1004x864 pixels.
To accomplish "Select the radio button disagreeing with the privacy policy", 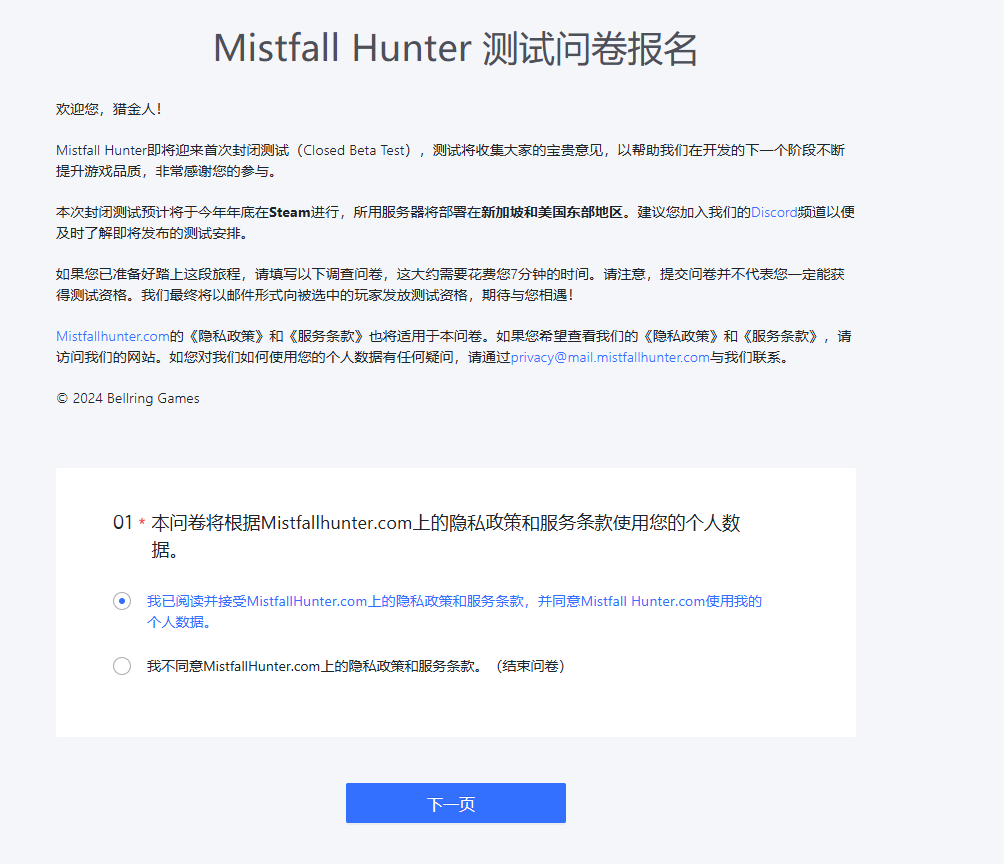I will [x=122, y=665].
